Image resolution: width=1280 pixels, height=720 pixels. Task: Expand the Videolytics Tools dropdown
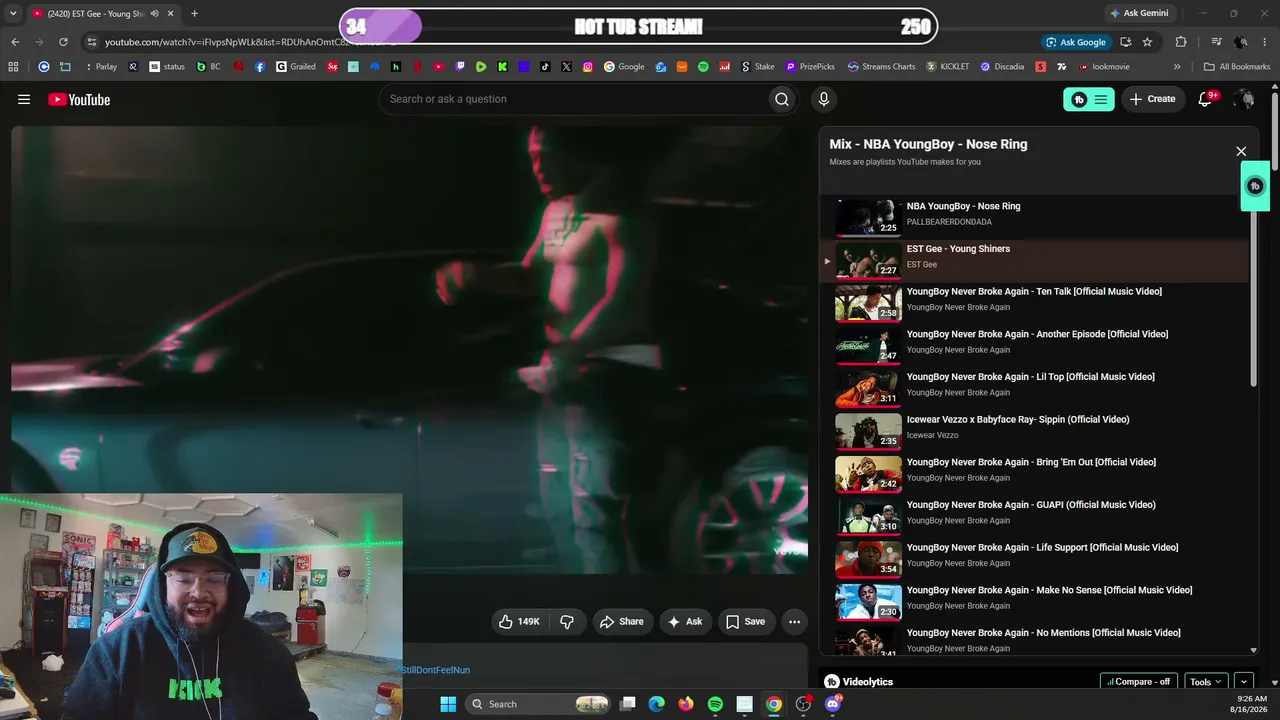[1206, 682]
